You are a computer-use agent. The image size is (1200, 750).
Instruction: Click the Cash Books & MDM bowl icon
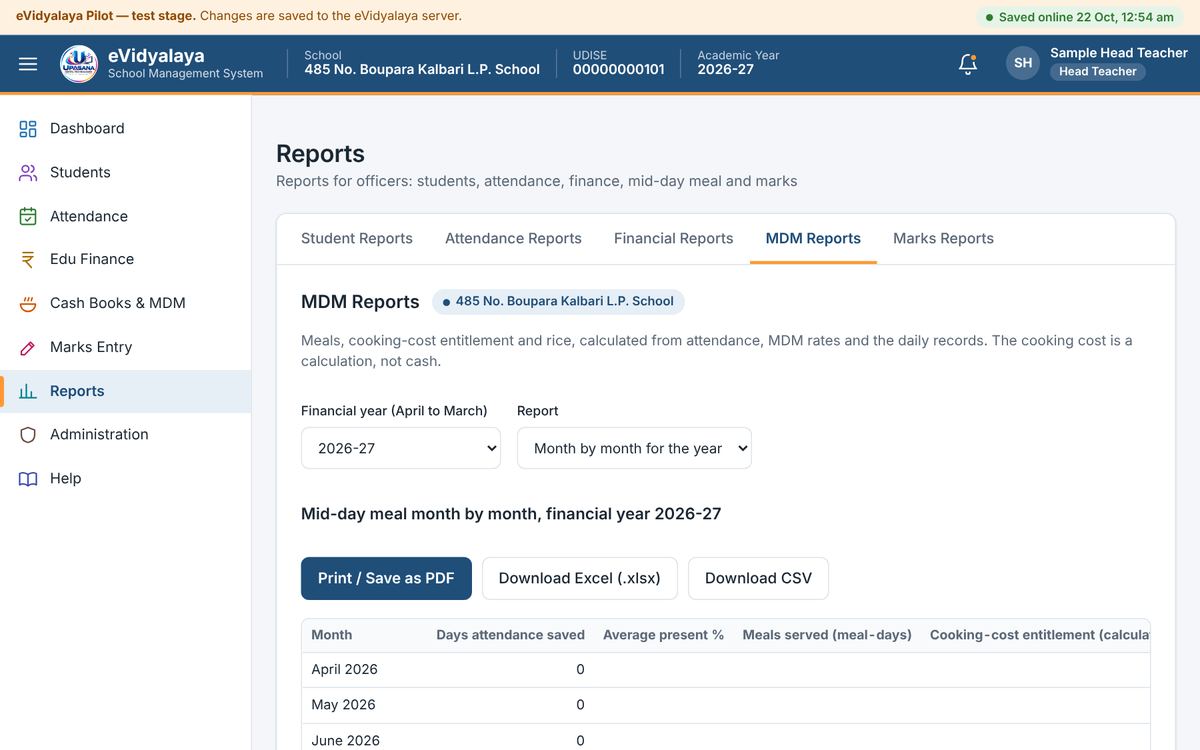(x=28, y=303)
